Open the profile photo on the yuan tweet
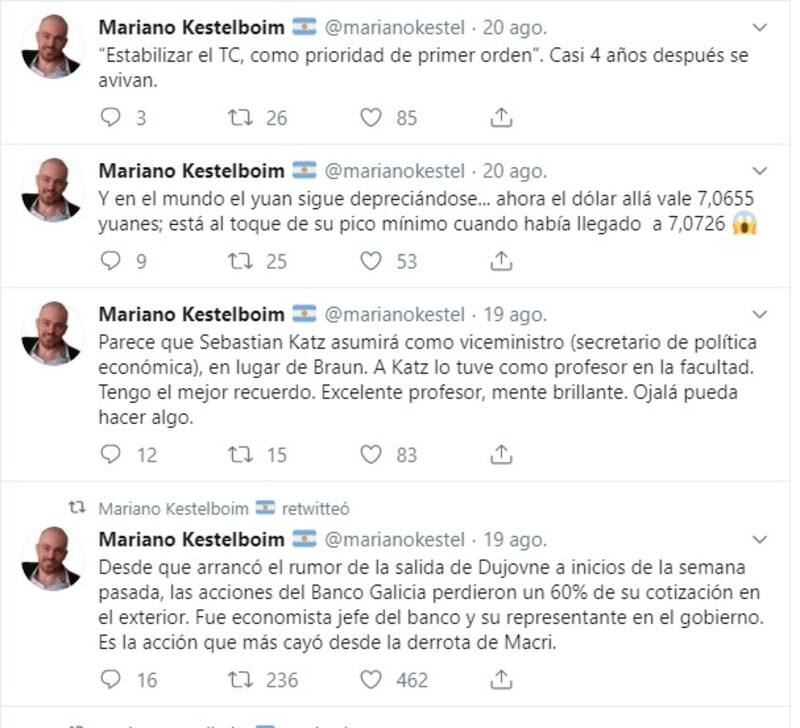Image resolution: width=800 pixels, height=728 pixels. point(52,190)
